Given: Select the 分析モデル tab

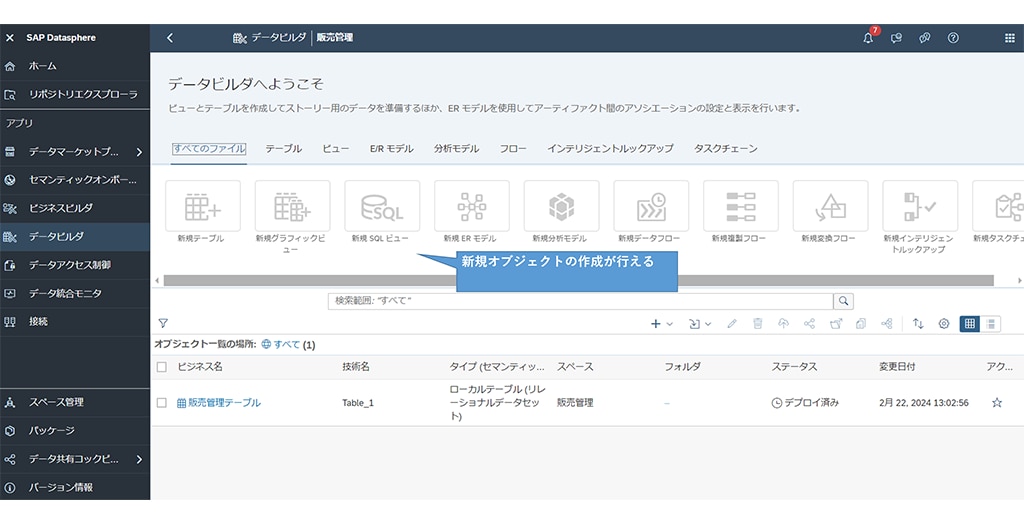Looking at the screenshot, I should click(x=456, y=149).
